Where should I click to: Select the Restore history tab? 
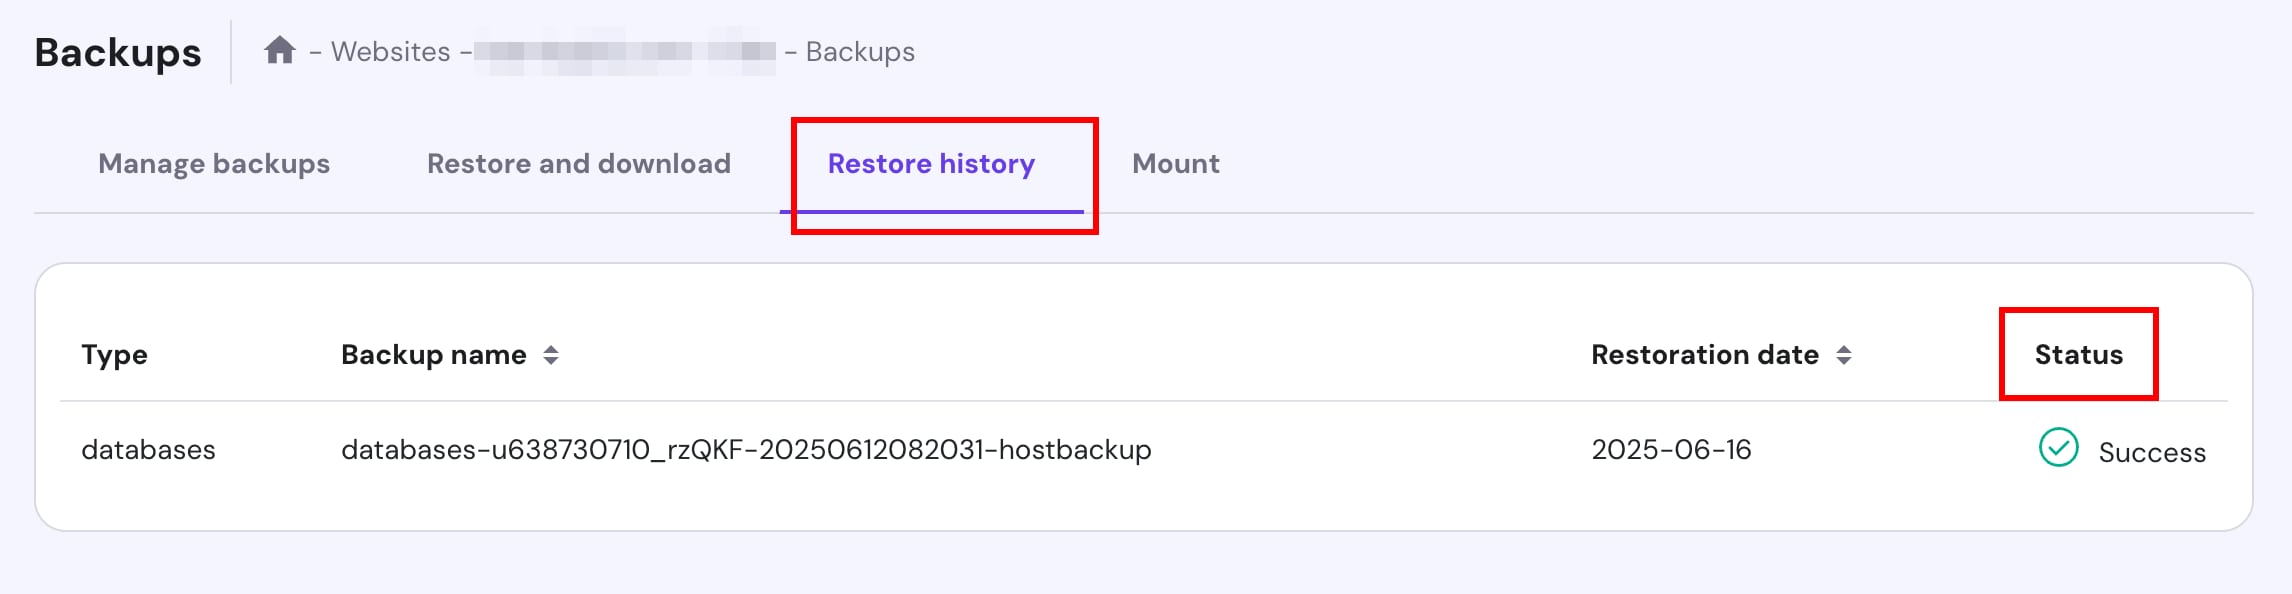931,164
